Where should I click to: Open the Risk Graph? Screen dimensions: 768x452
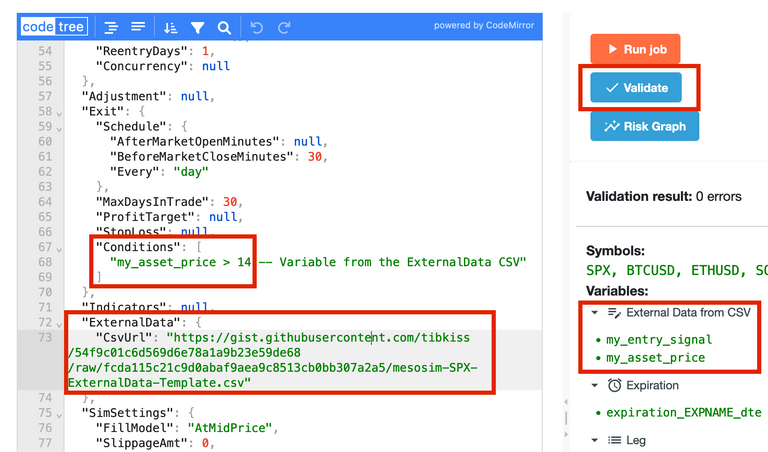643,126
